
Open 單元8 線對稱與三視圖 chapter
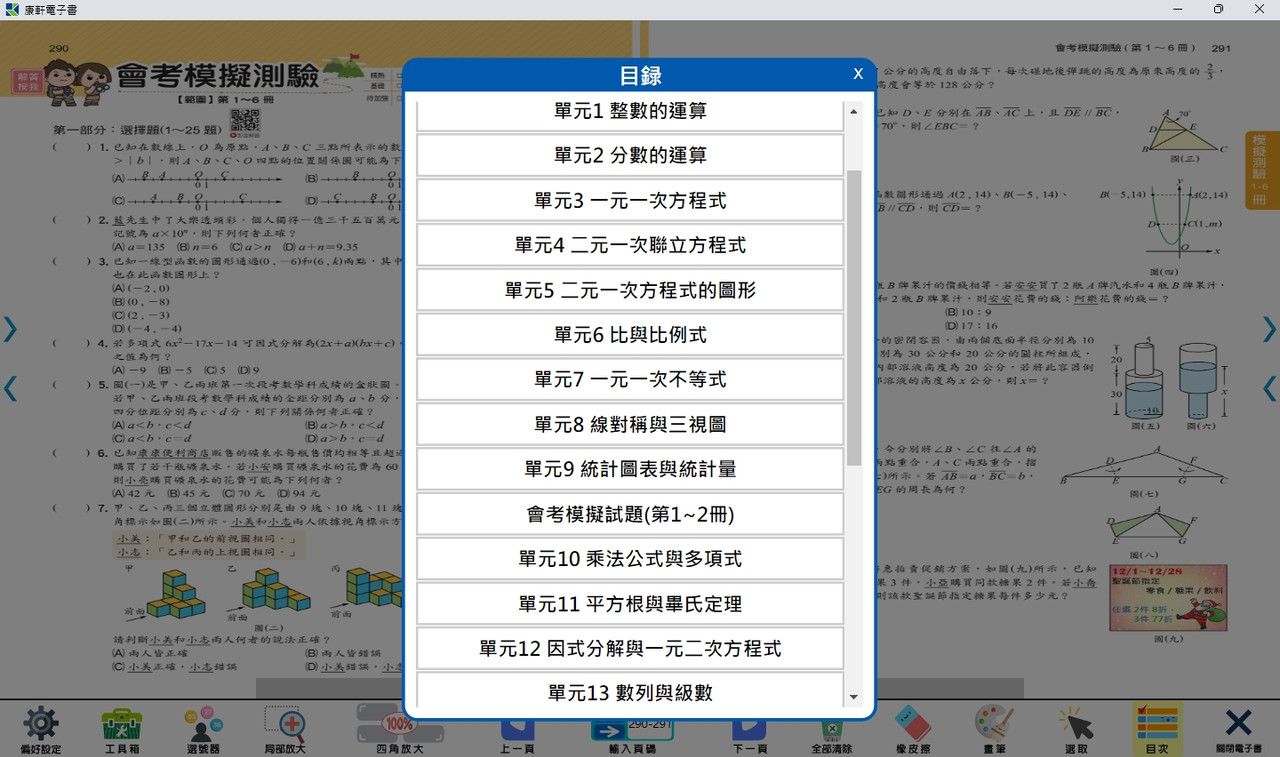click(x=630, y=424)
